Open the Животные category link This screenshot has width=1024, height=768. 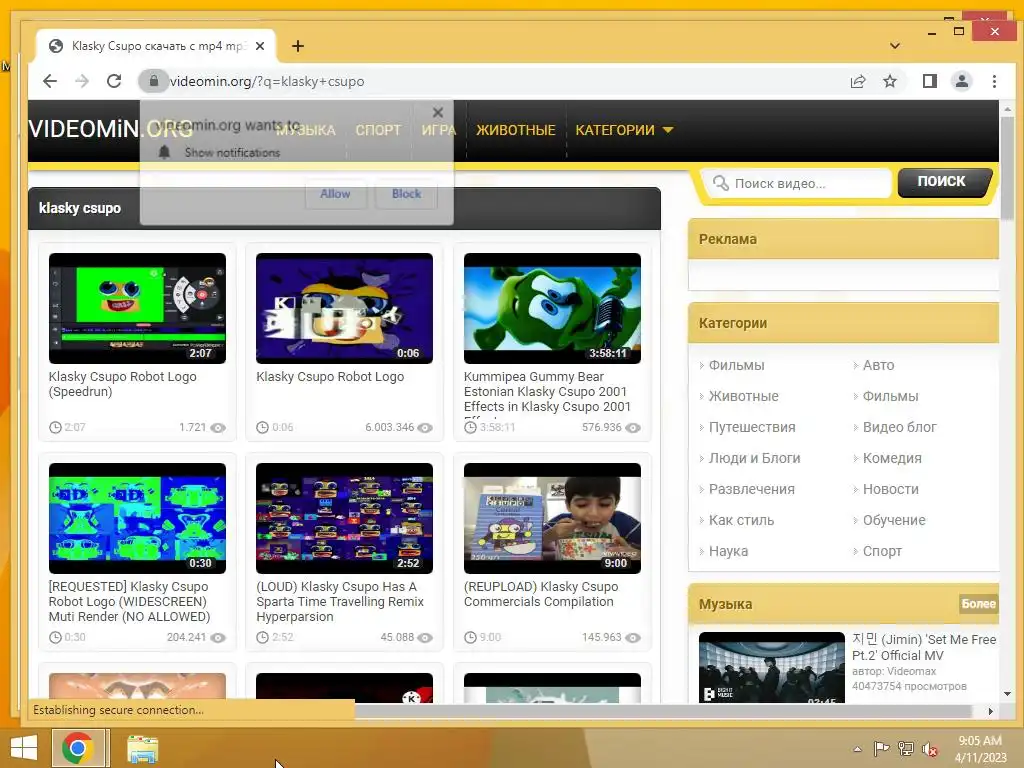743,396
